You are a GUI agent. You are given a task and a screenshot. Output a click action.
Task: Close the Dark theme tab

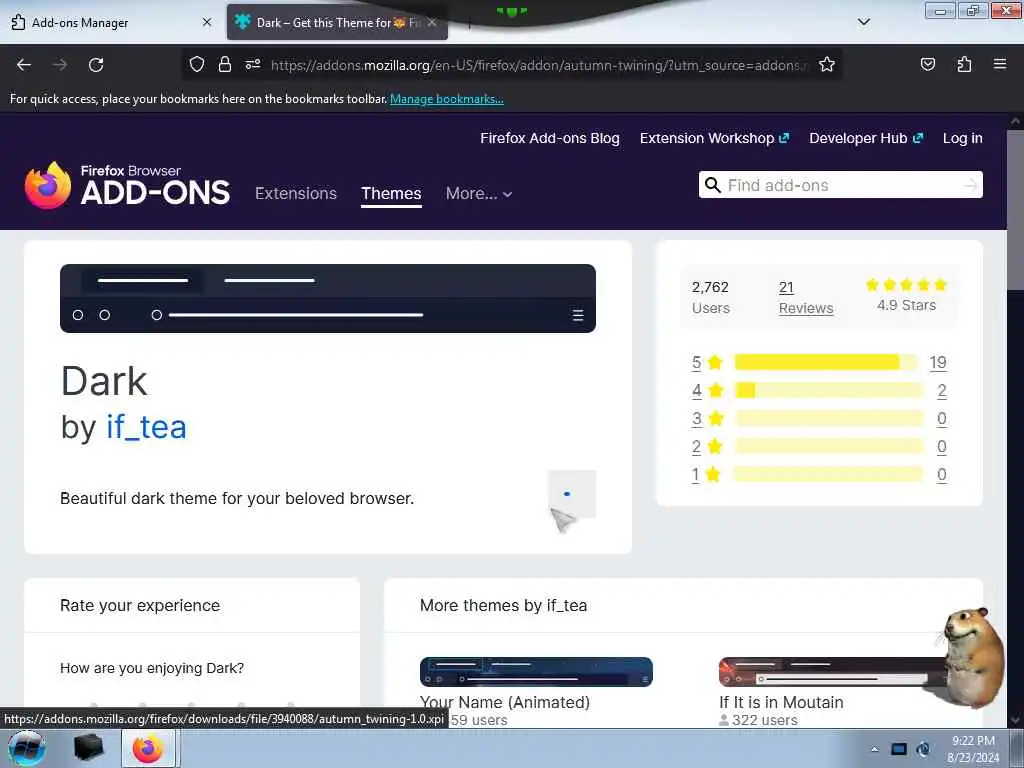432,22
